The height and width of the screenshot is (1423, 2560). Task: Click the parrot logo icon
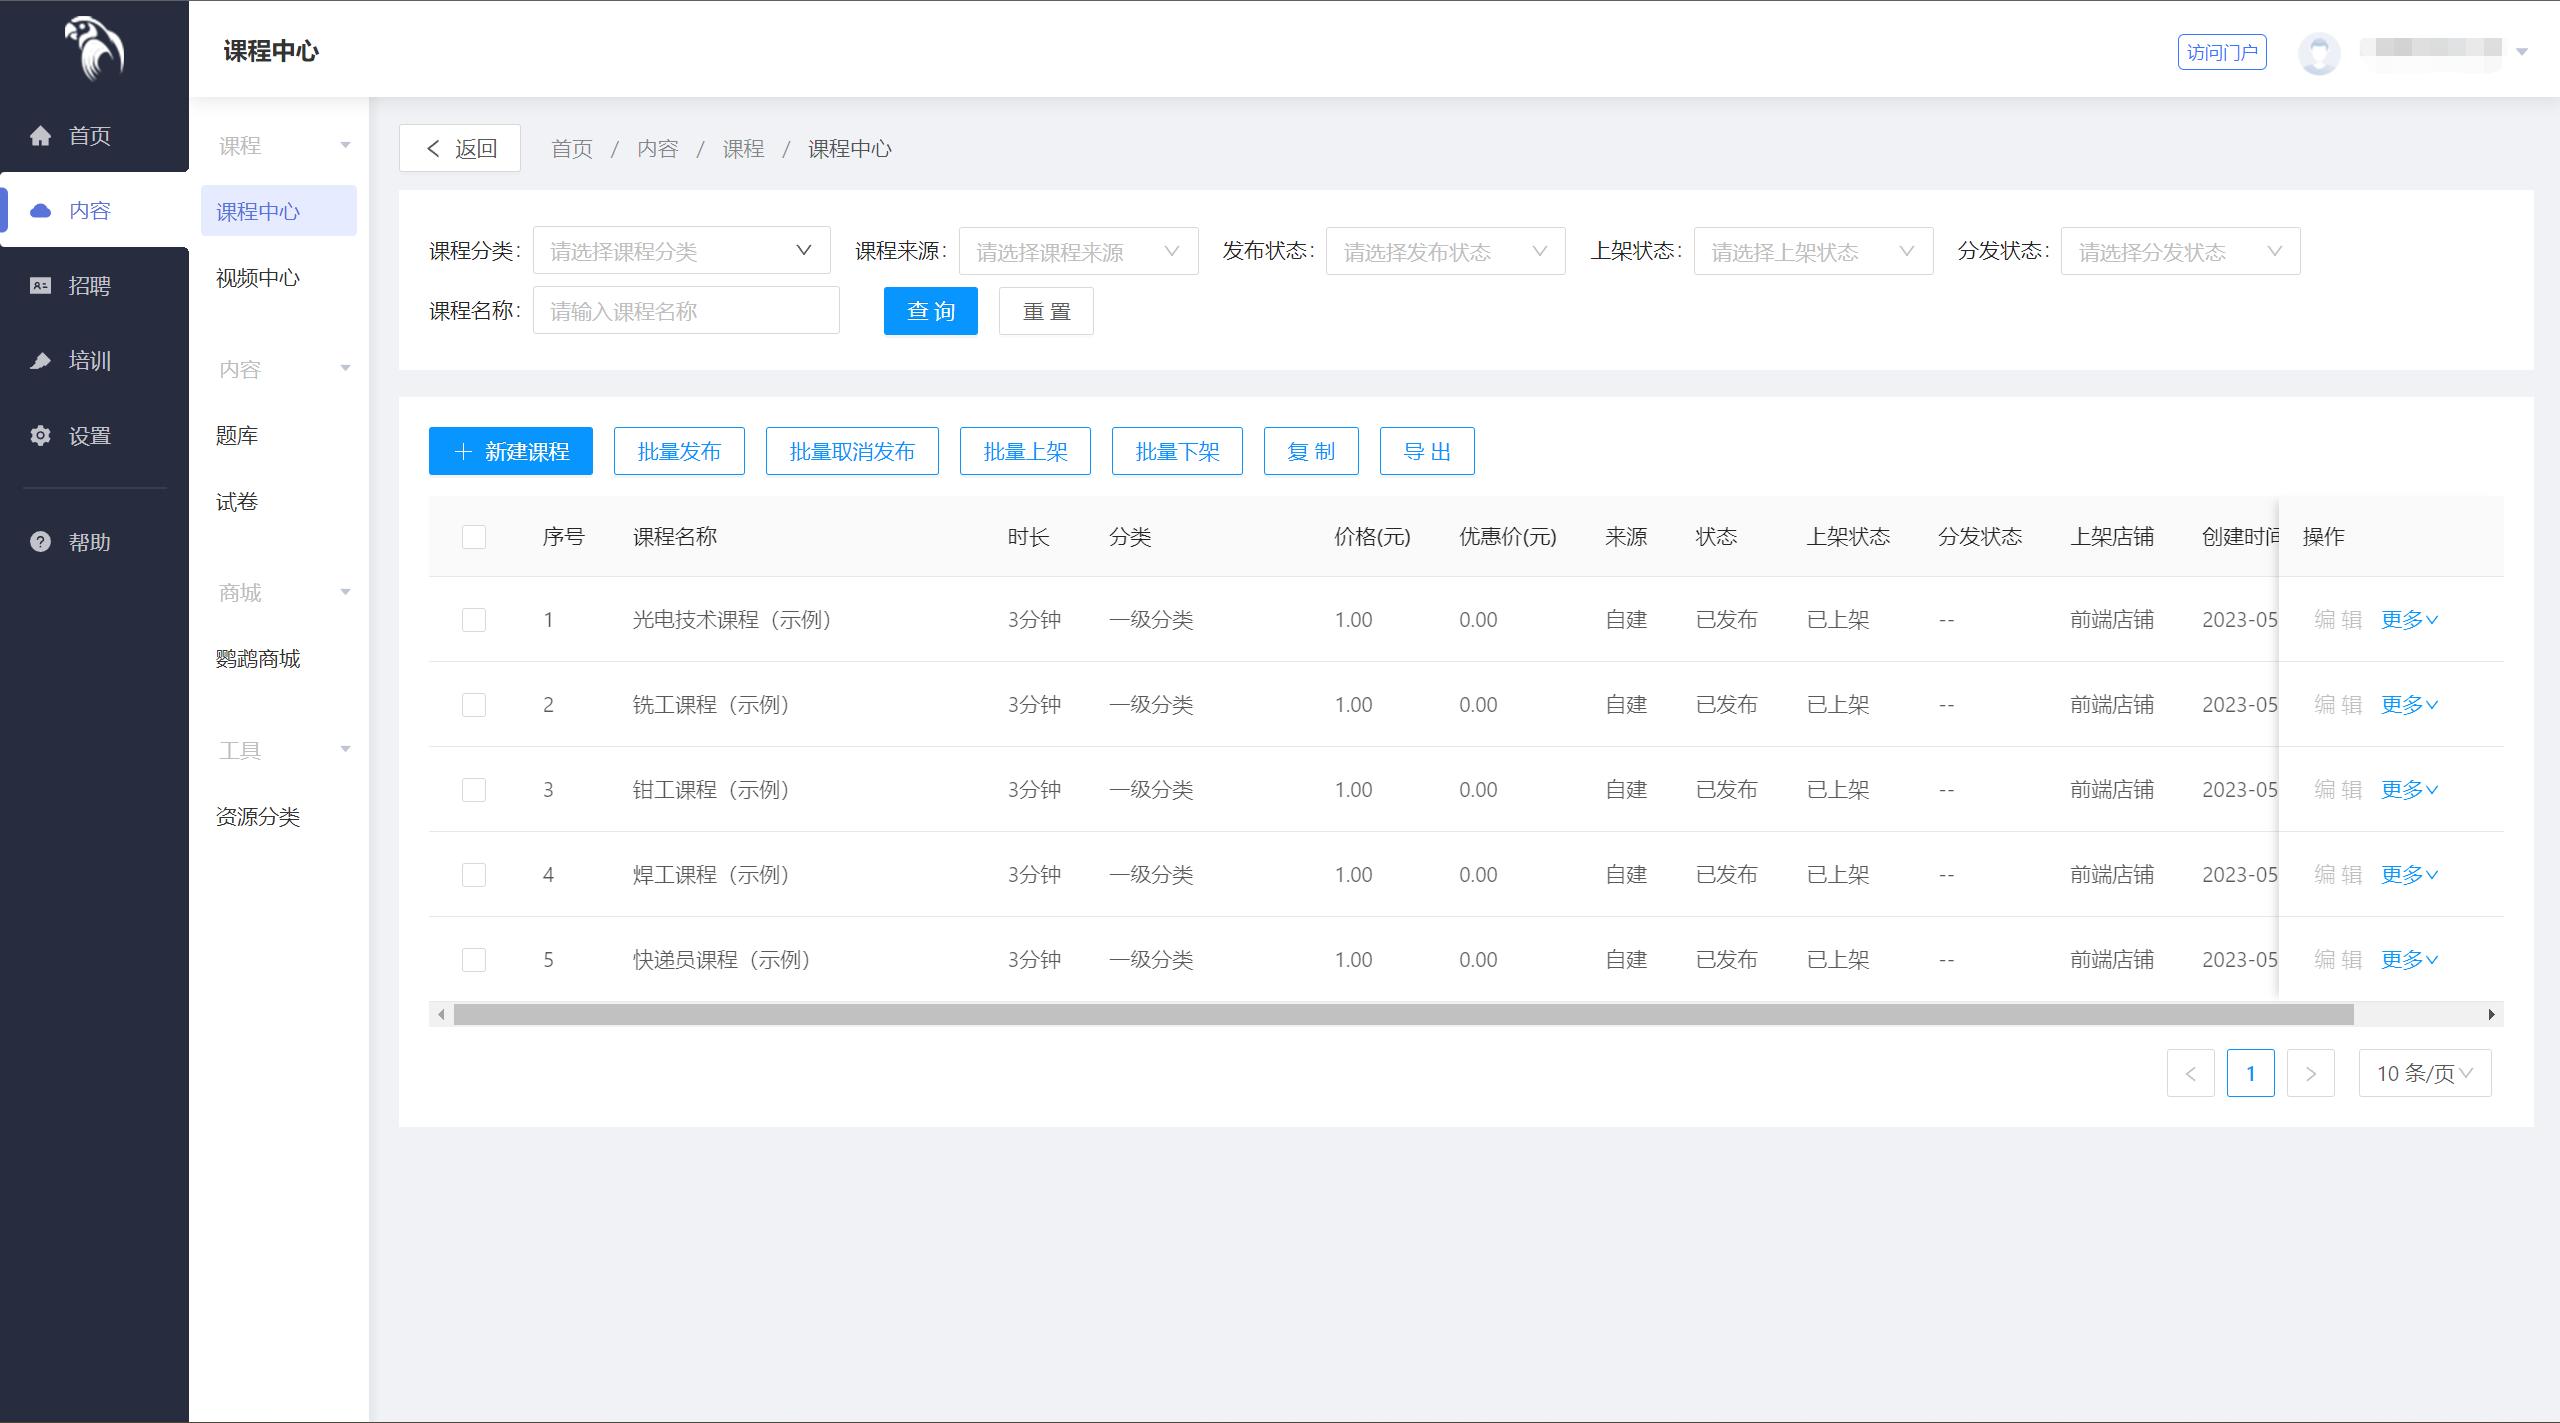93,49
